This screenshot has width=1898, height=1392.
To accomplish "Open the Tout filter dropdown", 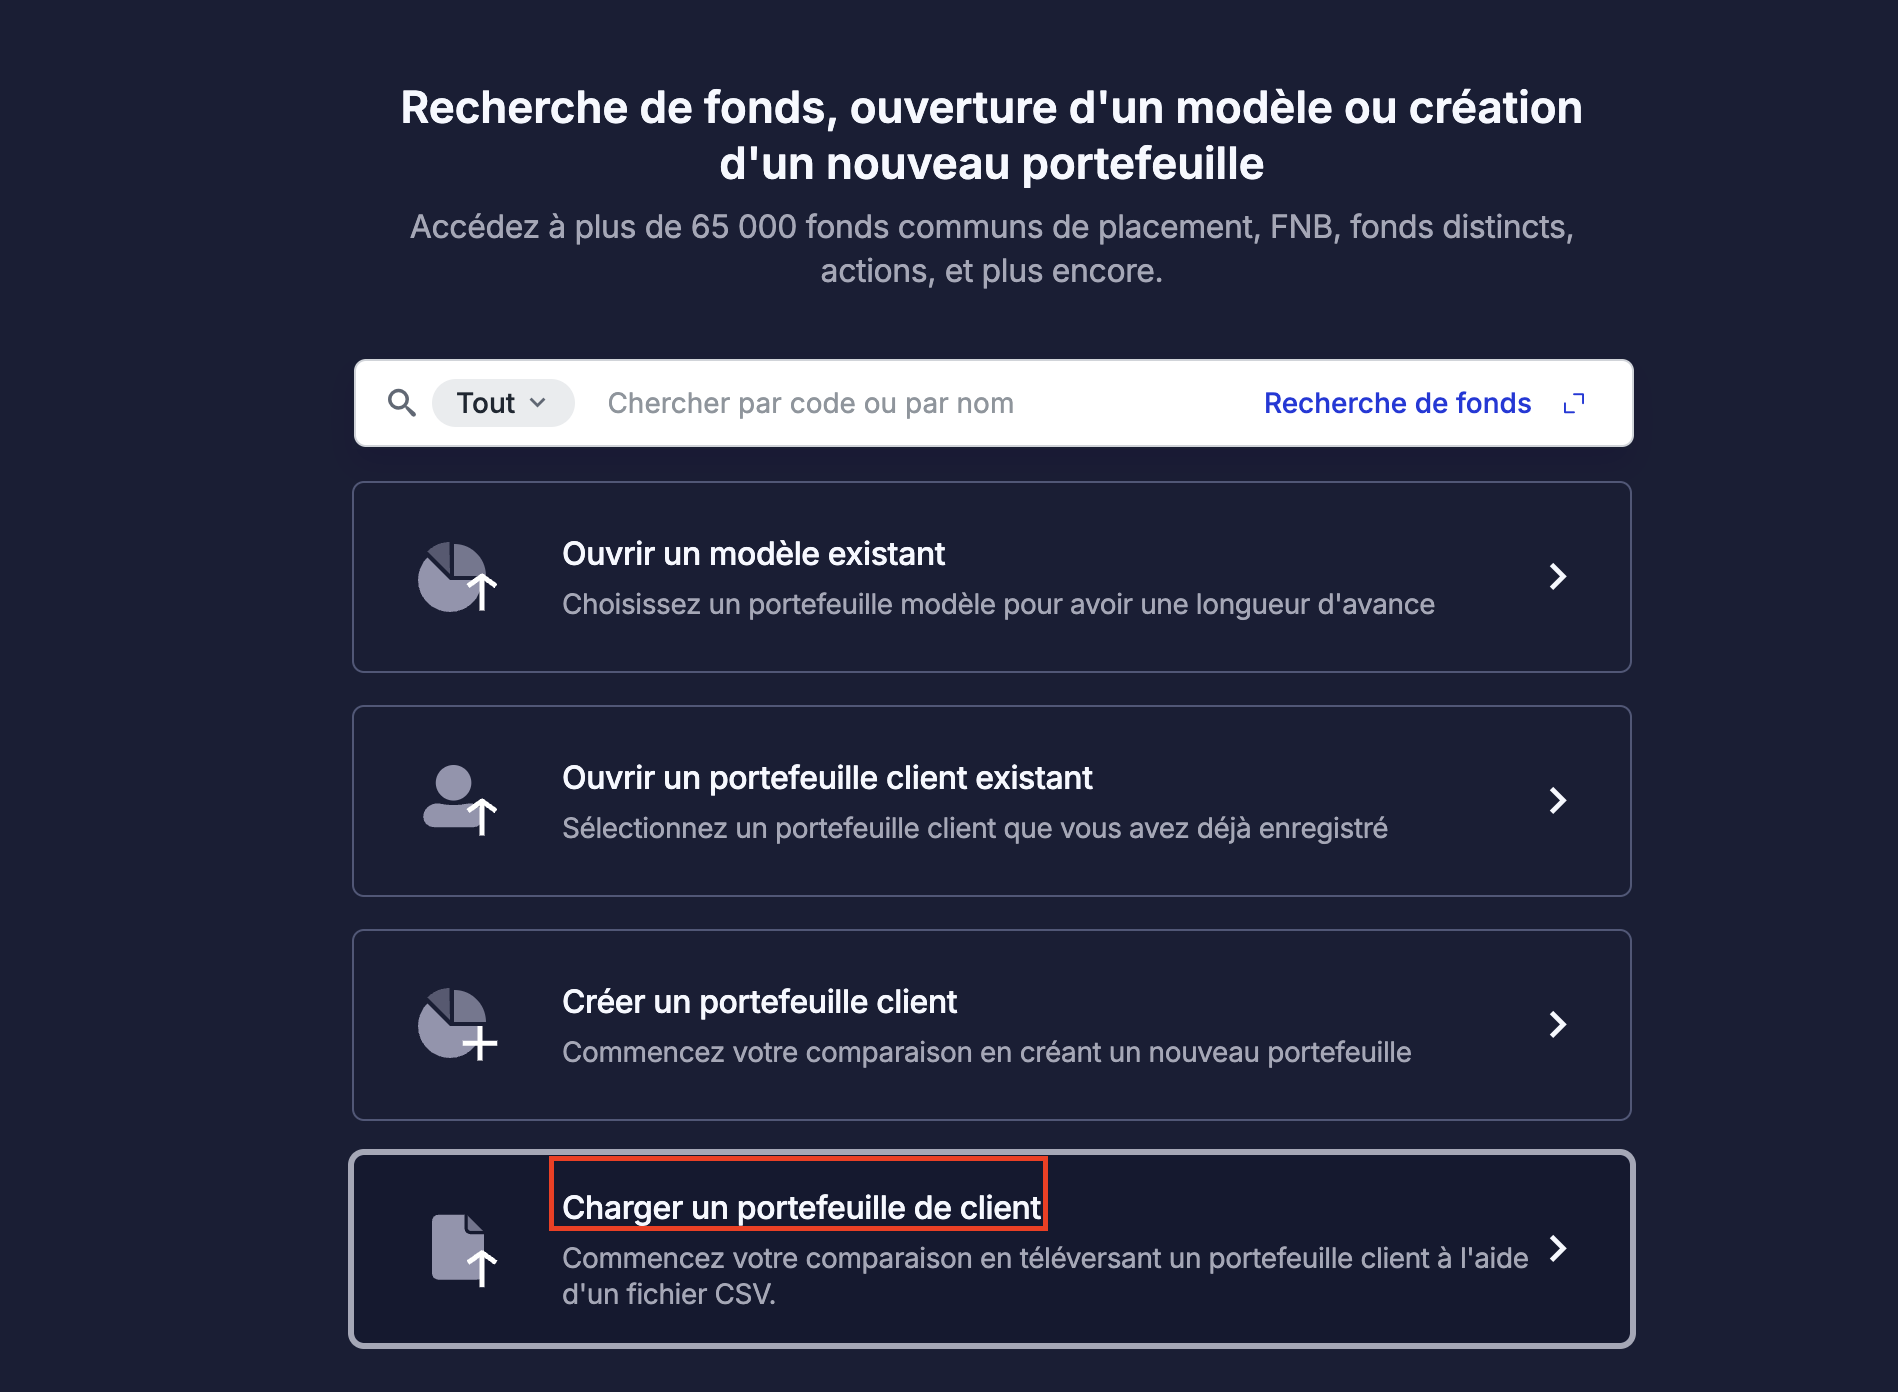I will pos(503,403).
